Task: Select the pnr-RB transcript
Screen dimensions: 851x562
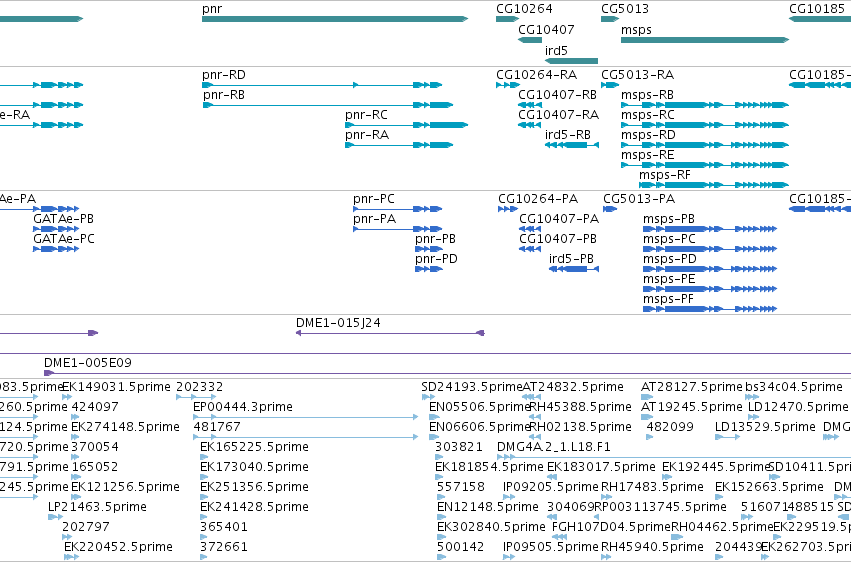Action: (x=328, y=105)
